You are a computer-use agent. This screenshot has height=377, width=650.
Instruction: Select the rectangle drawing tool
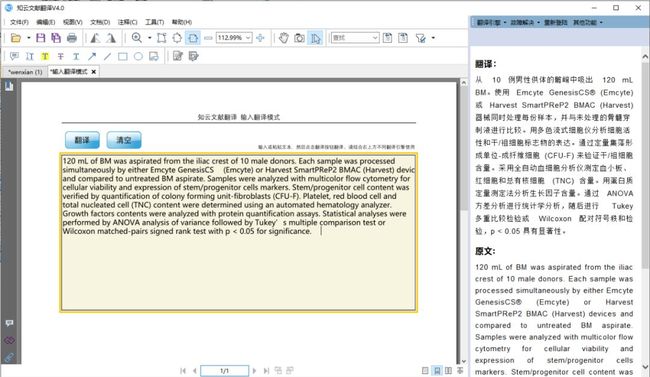pyautogui.click(x=123, y=56)
